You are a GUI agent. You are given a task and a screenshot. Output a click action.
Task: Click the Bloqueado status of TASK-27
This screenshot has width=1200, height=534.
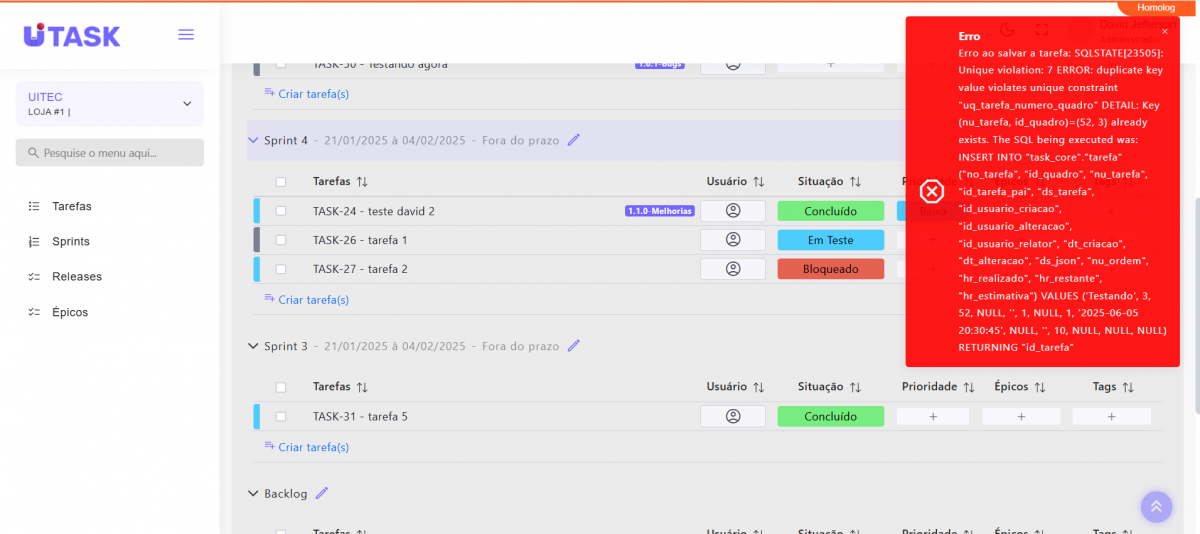(830, 269)
